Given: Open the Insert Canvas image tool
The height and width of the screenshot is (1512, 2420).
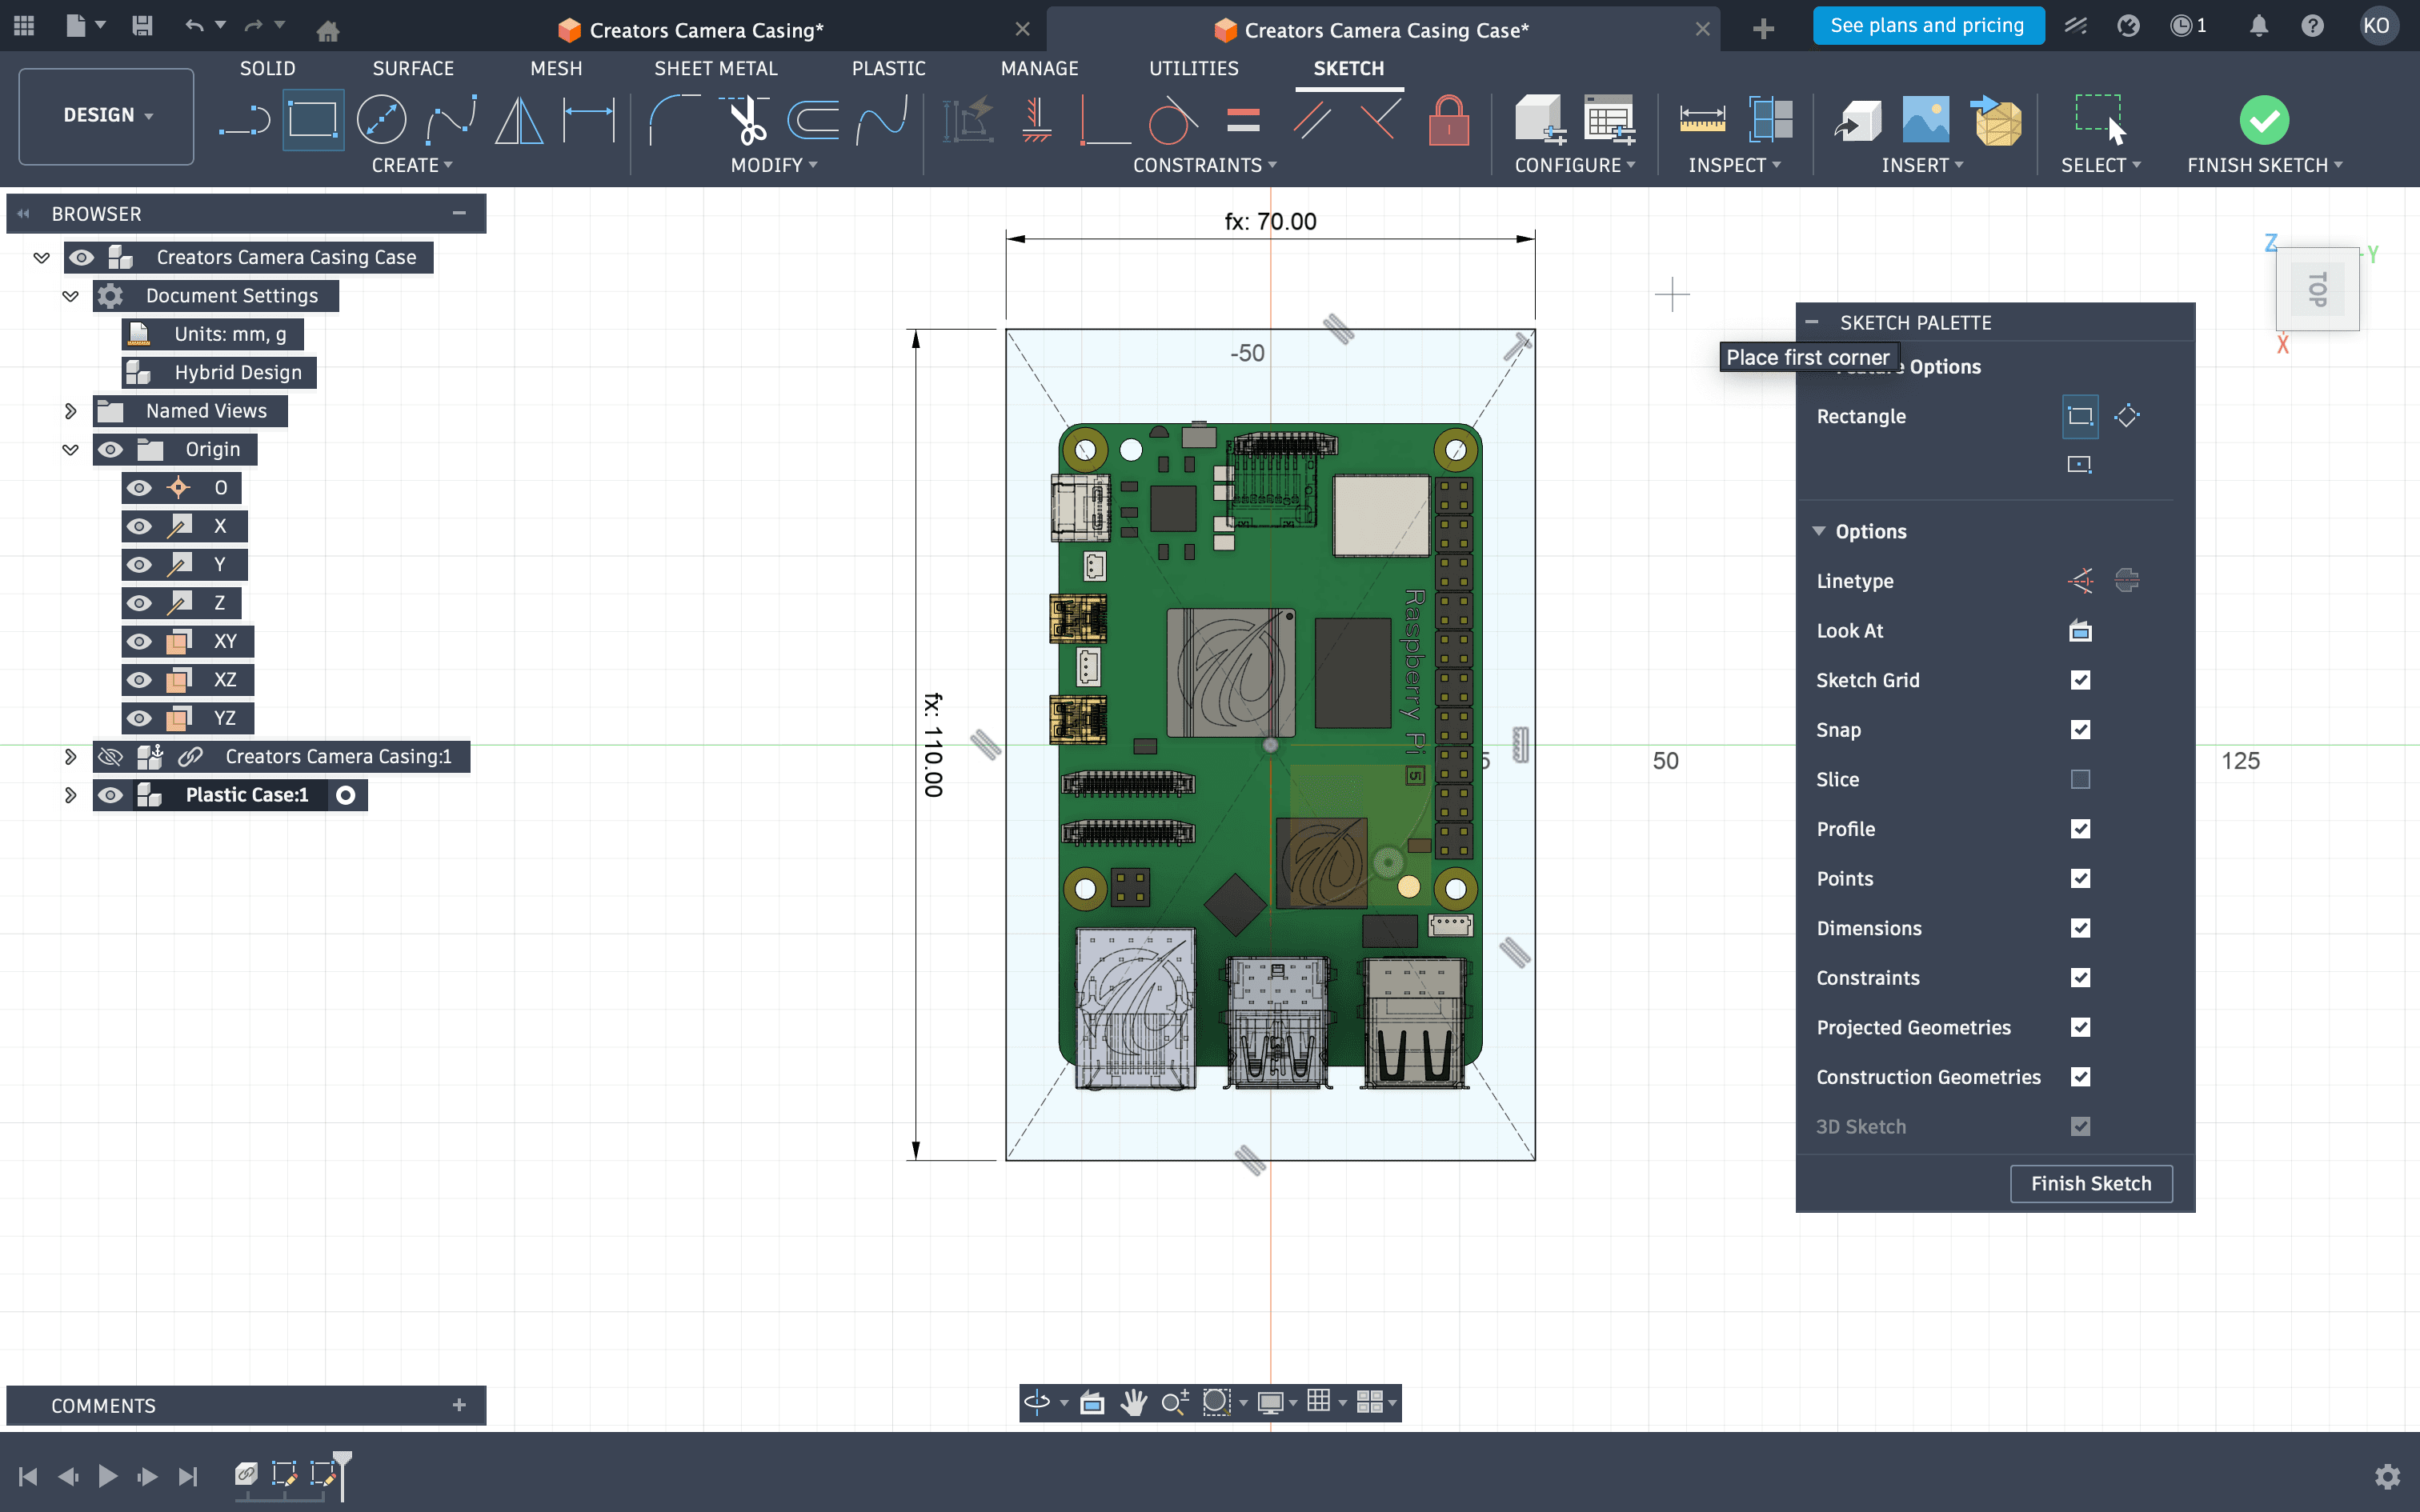Looking at the screenshot, I should [x=1925, y=121].
